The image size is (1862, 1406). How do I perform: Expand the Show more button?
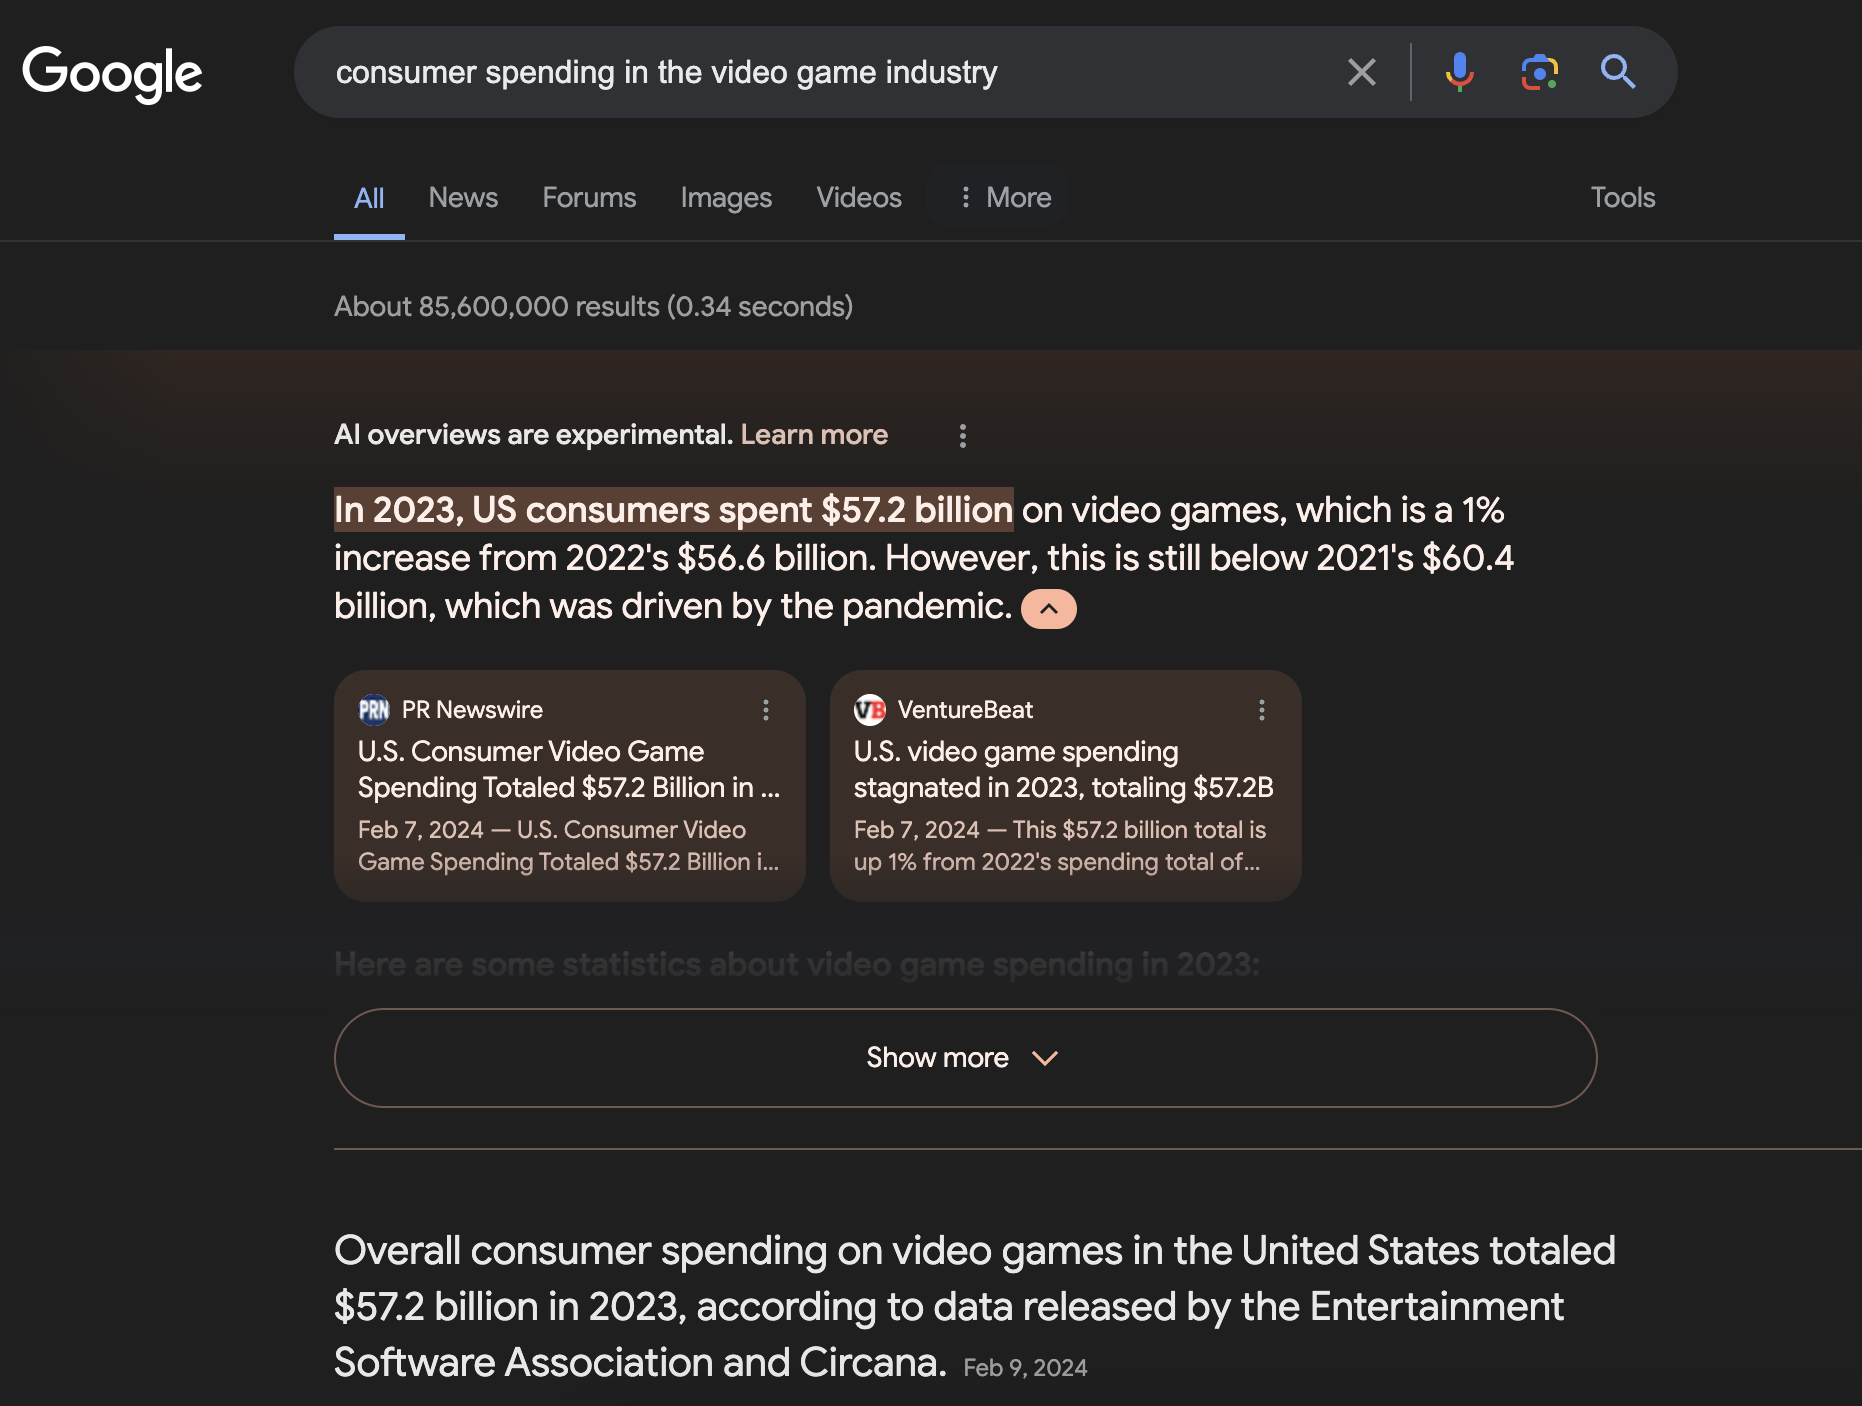click(965, 1058)
